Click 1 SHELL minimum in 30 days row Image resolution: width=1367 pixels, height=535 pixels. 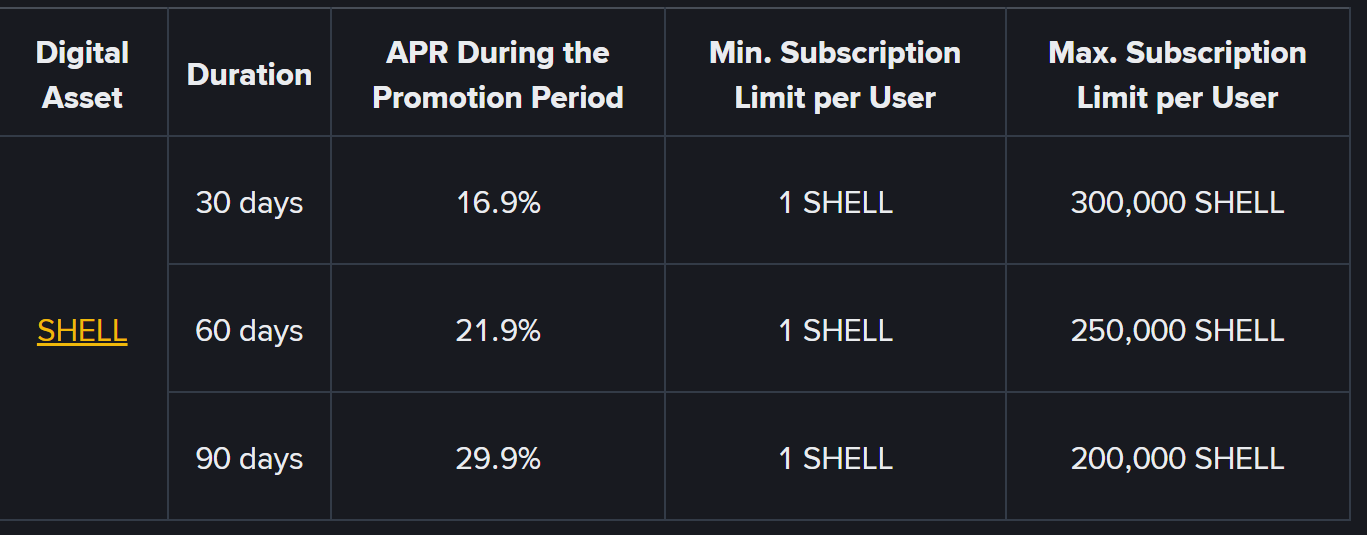[835, 203]
